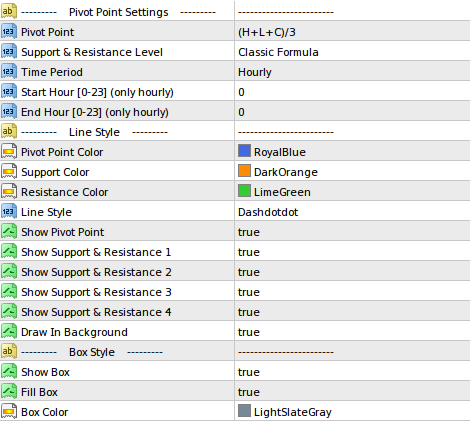Select the Resistance Color label
This screenshot has width=470, height=421.
(x=65, y=192)
